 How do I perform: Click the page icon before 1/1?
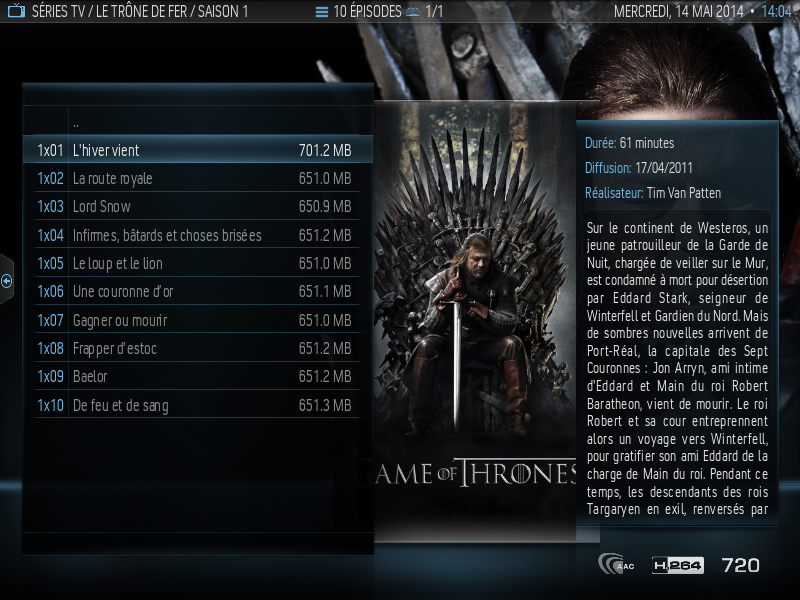pos(413,12)
